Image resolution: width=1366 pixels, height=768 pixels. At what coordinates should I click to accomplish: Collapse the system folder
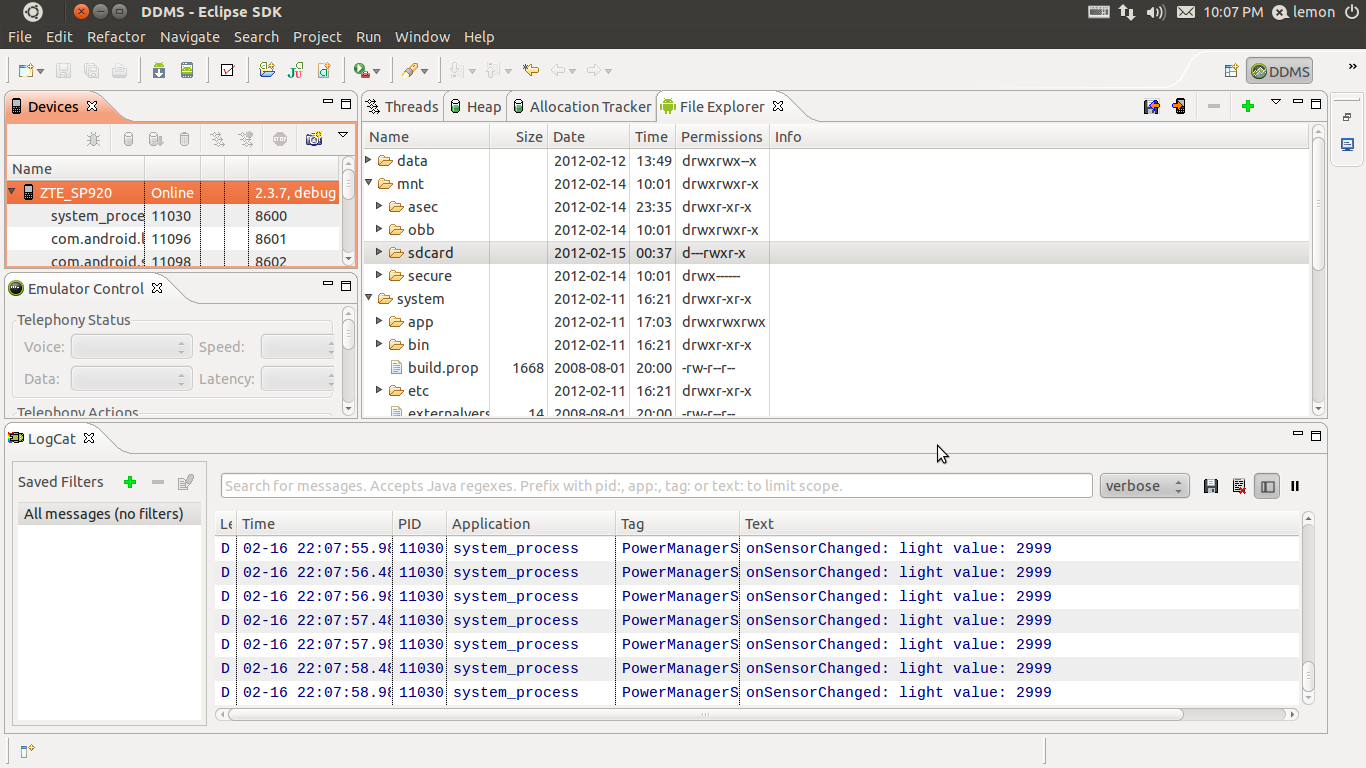tap(368, 298)
